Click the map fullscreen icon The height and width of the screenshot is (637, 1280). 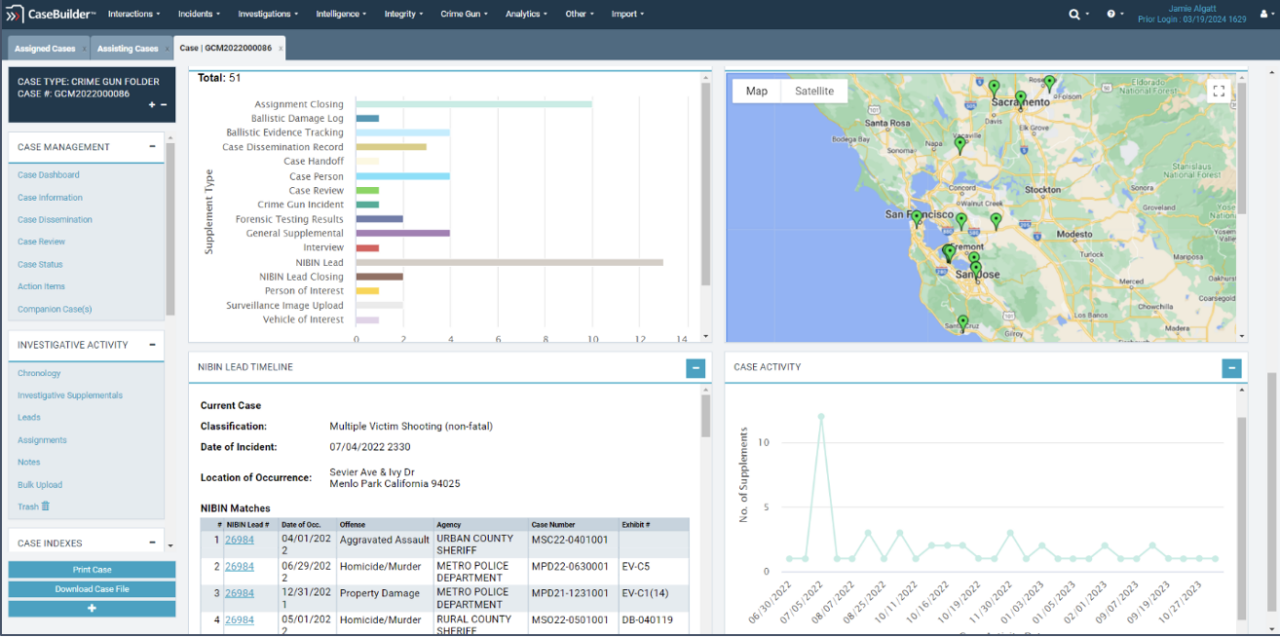coord(1217,91)
